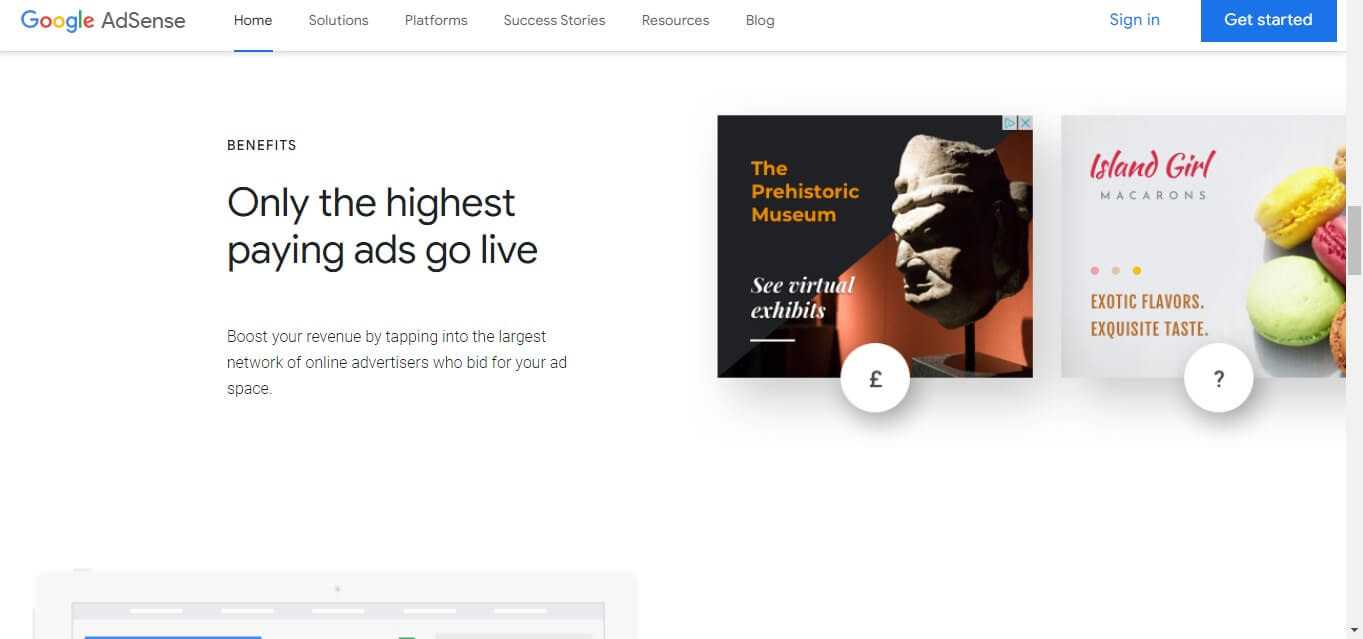The height and width of the screenshot is (639, 1363).
Task: Click the "Island Girl" script logo text
Action: 1152,165
